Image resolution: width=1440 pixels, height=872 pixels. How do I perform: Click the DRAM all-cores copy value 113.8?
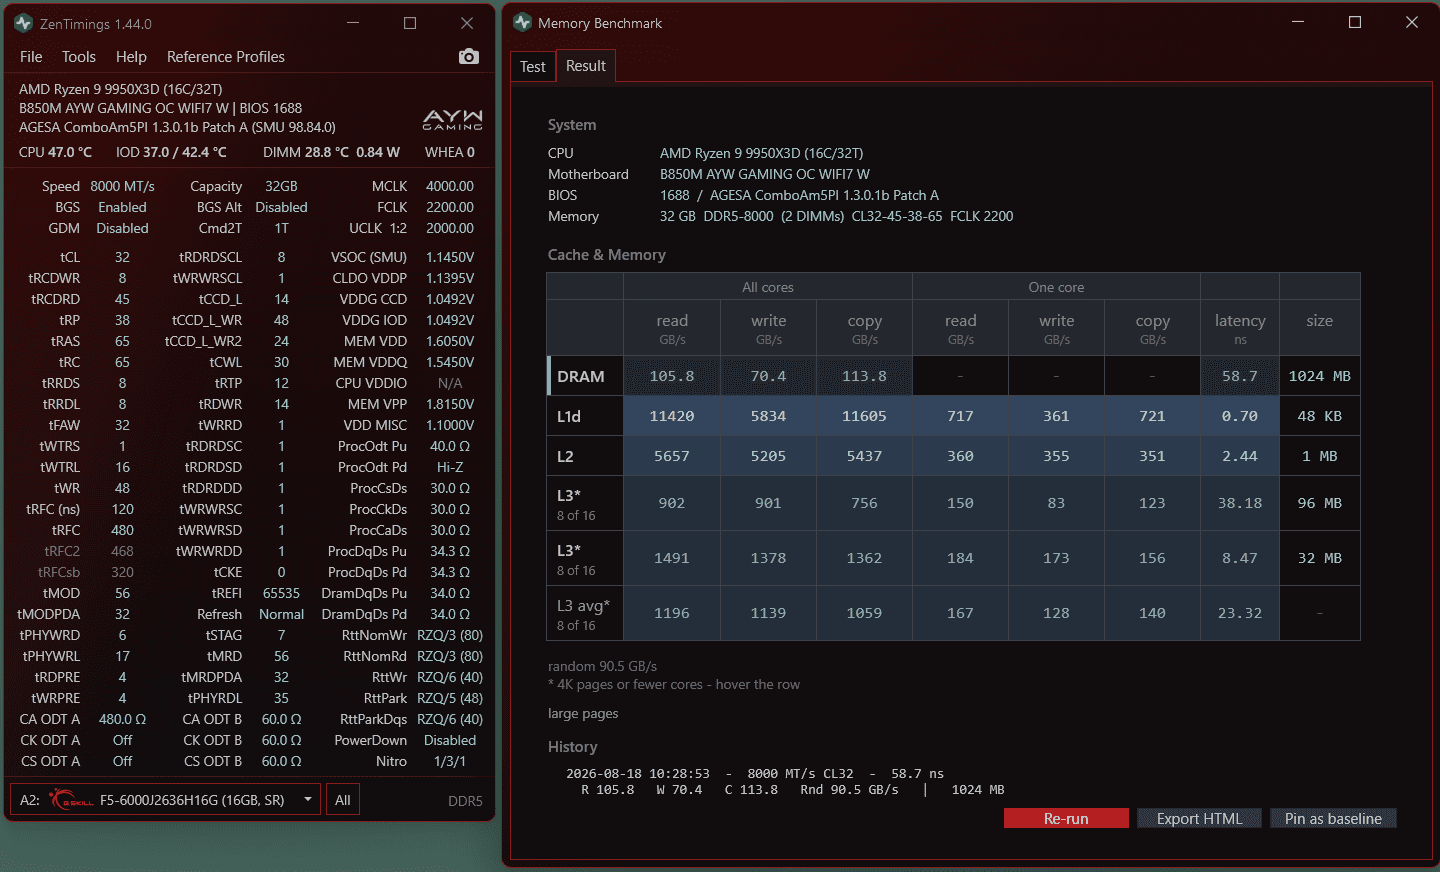tap(864, 376)
